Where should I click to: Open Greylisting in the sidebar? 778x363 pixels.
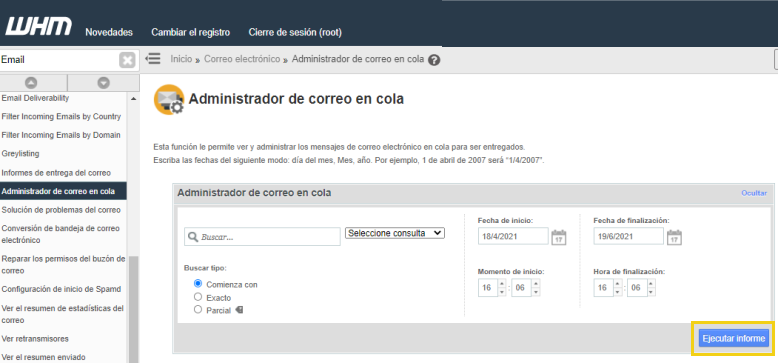click(x=20, y=154)
